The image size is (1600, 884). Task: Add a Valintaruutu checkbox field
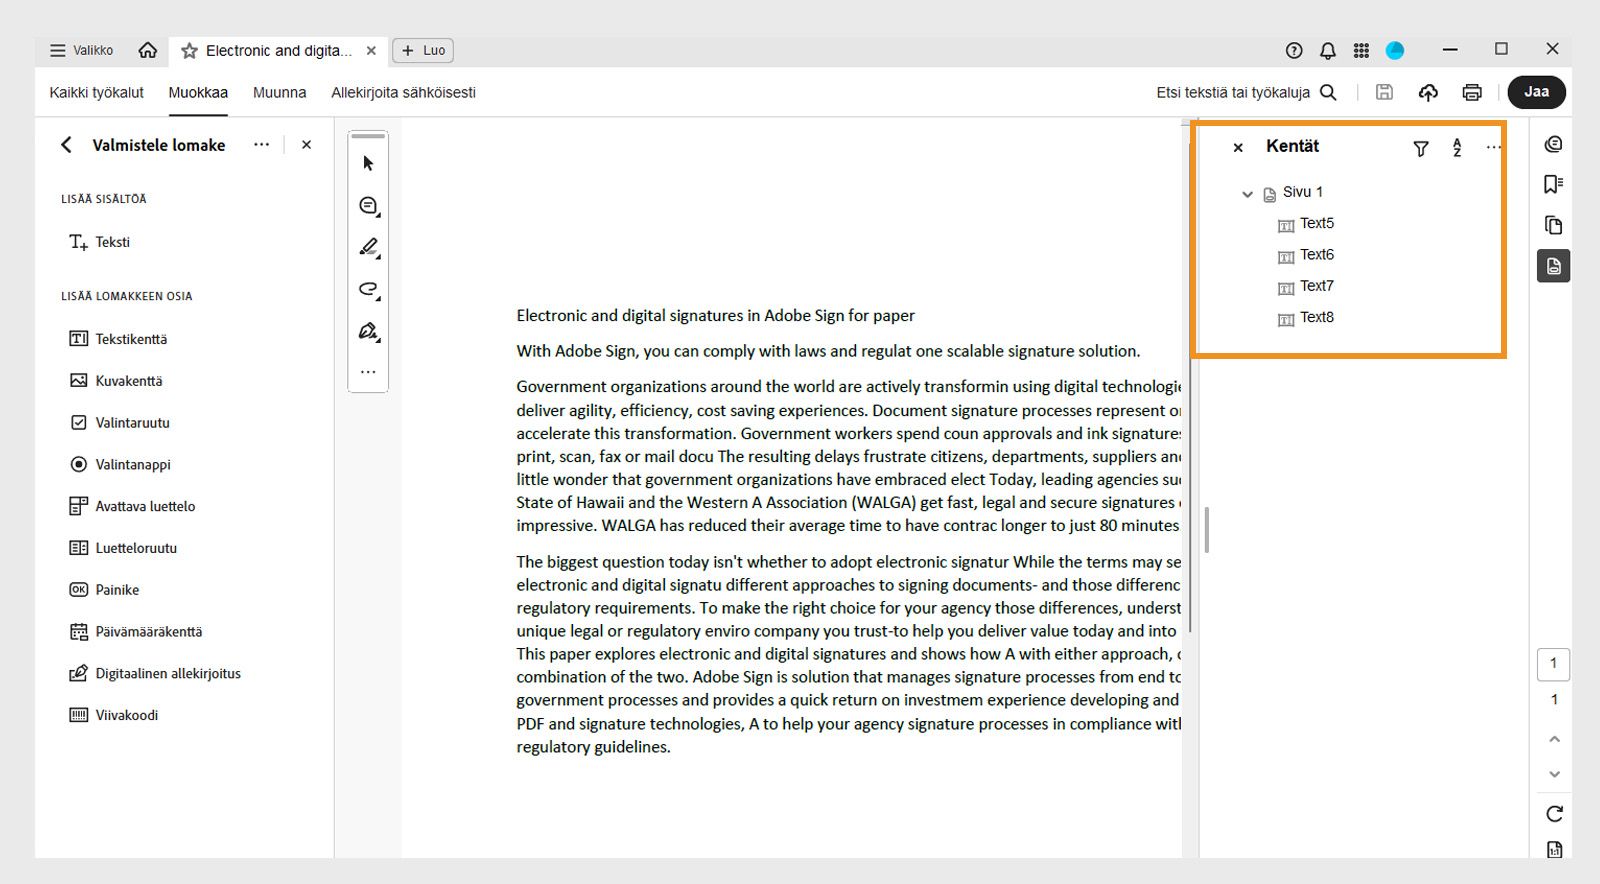point(120,423)
